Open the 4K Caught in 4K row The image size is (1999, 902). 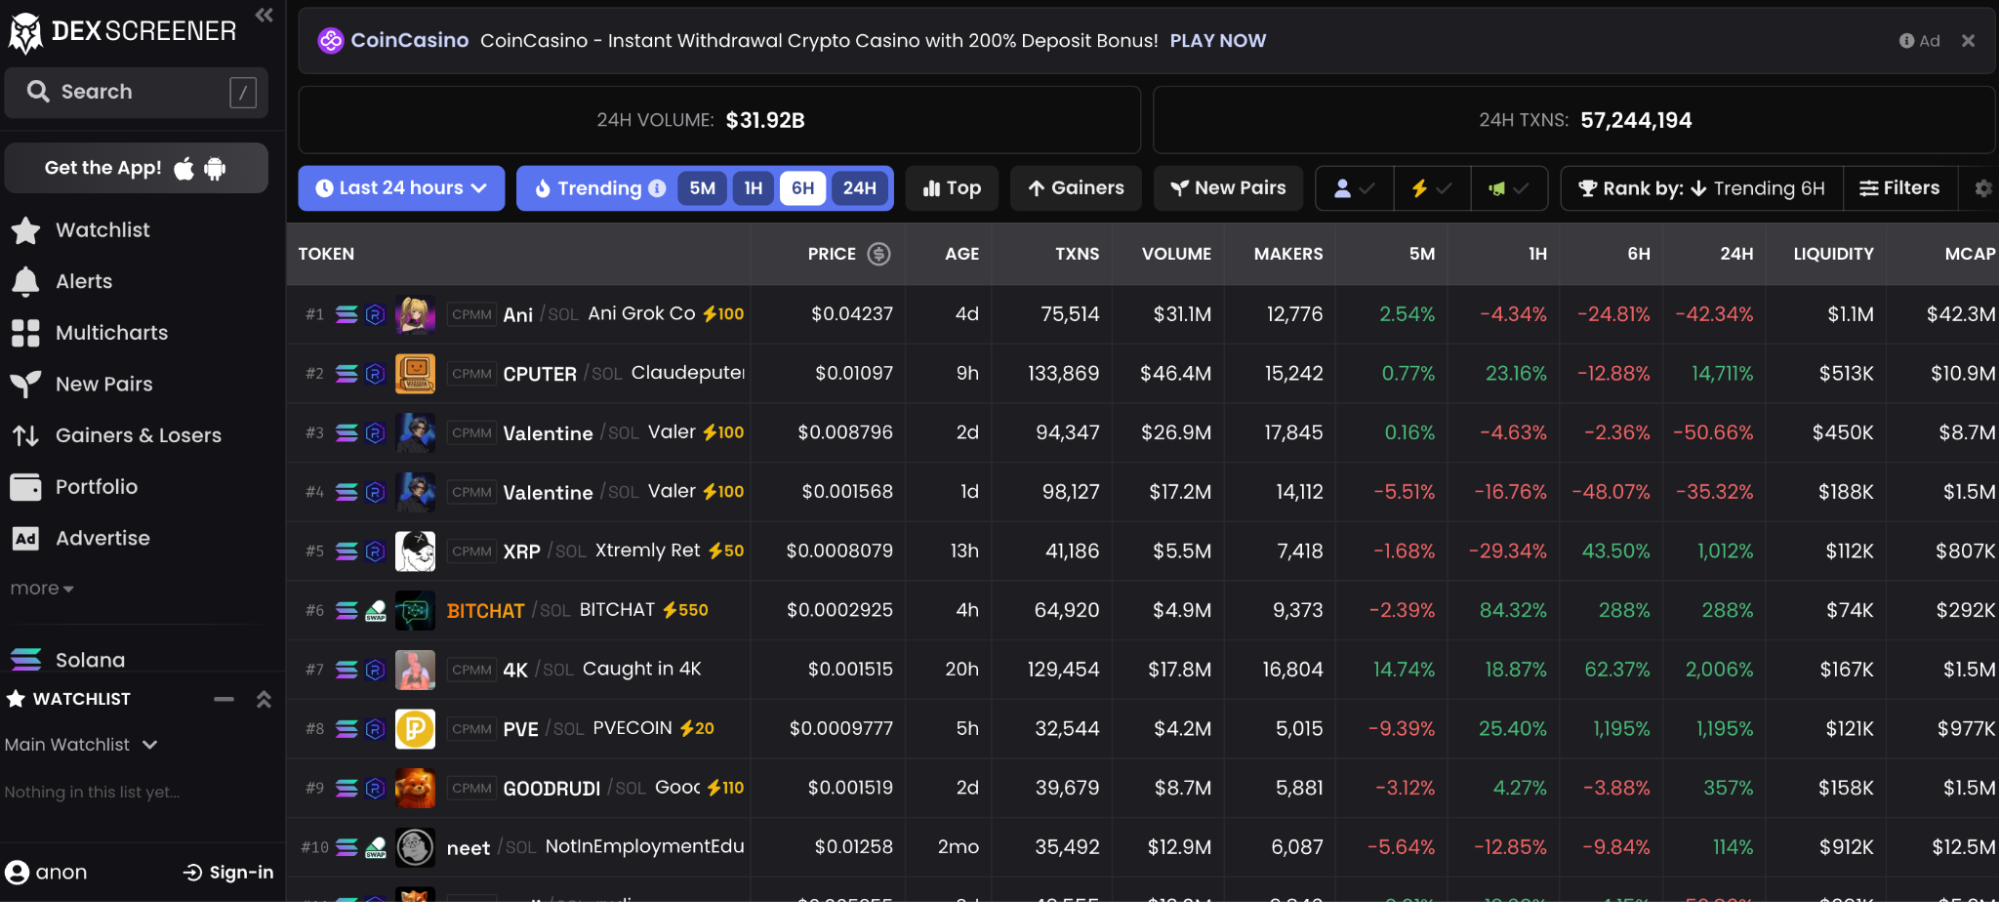pyautogui.click(x=1142, y=670)
